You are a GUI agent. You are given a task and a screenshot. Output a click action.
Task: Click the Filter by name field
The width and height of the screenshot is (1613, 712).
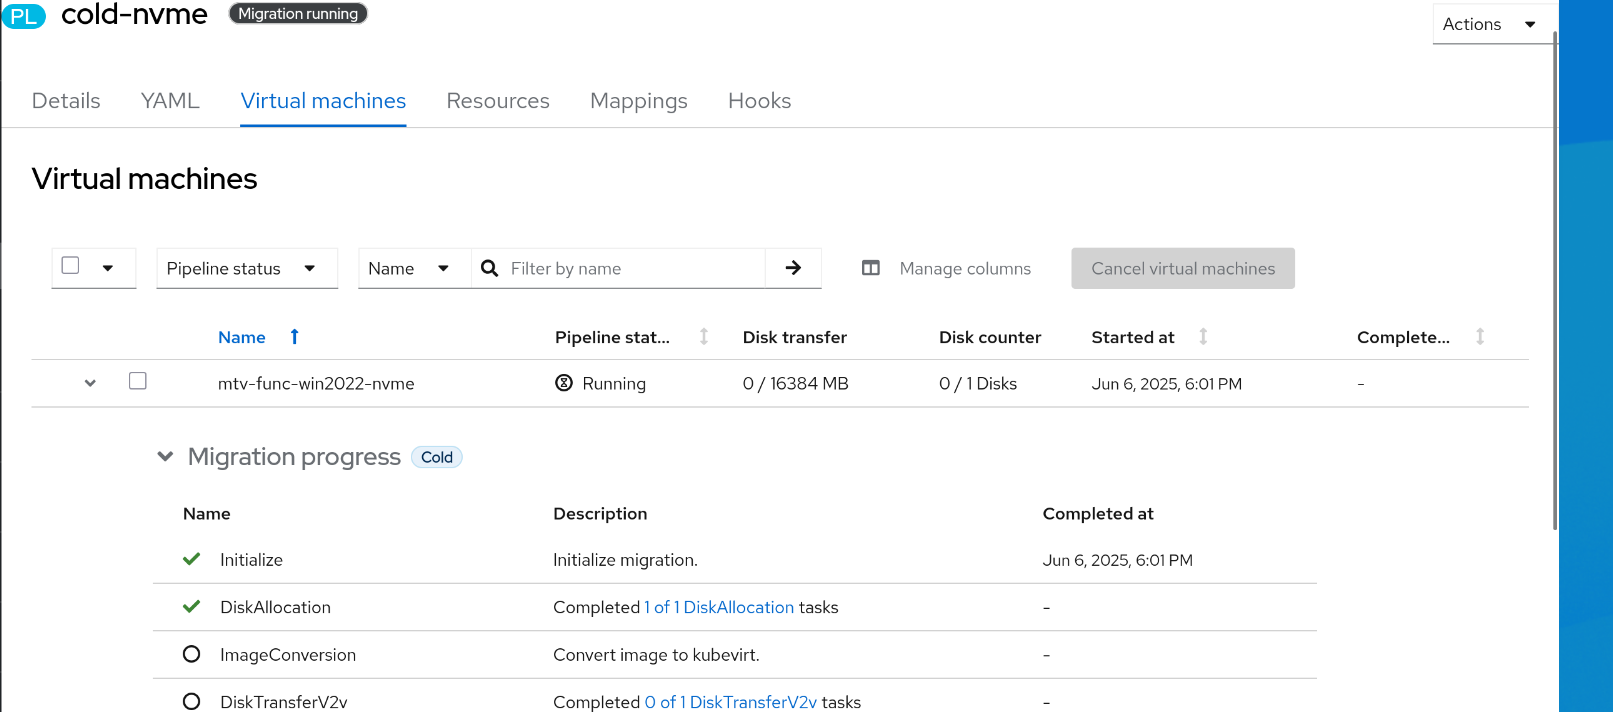point(632,268)
